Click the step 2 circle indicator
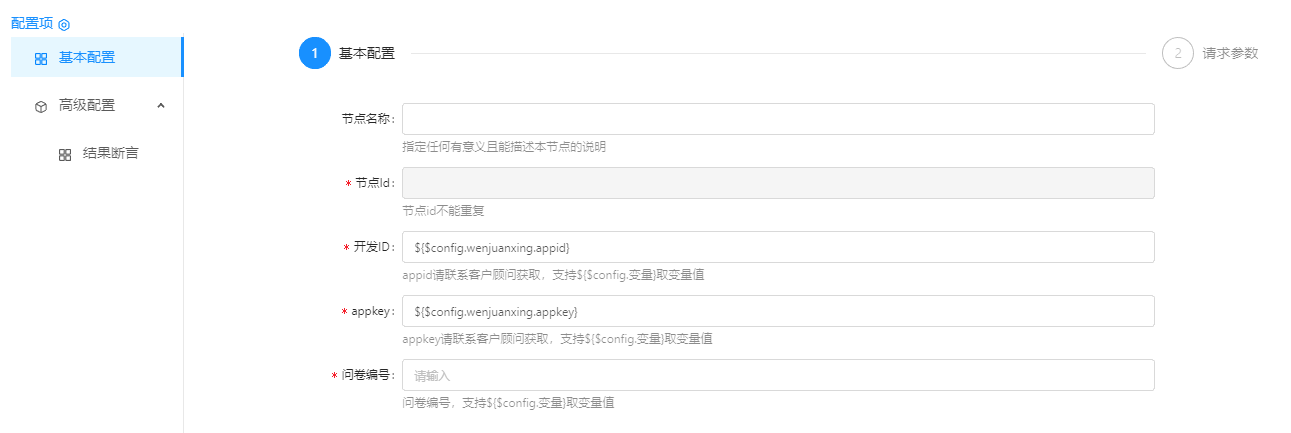Image resolution: width=1291 pixels, height=433 pixels. (x=1177, y=54)
